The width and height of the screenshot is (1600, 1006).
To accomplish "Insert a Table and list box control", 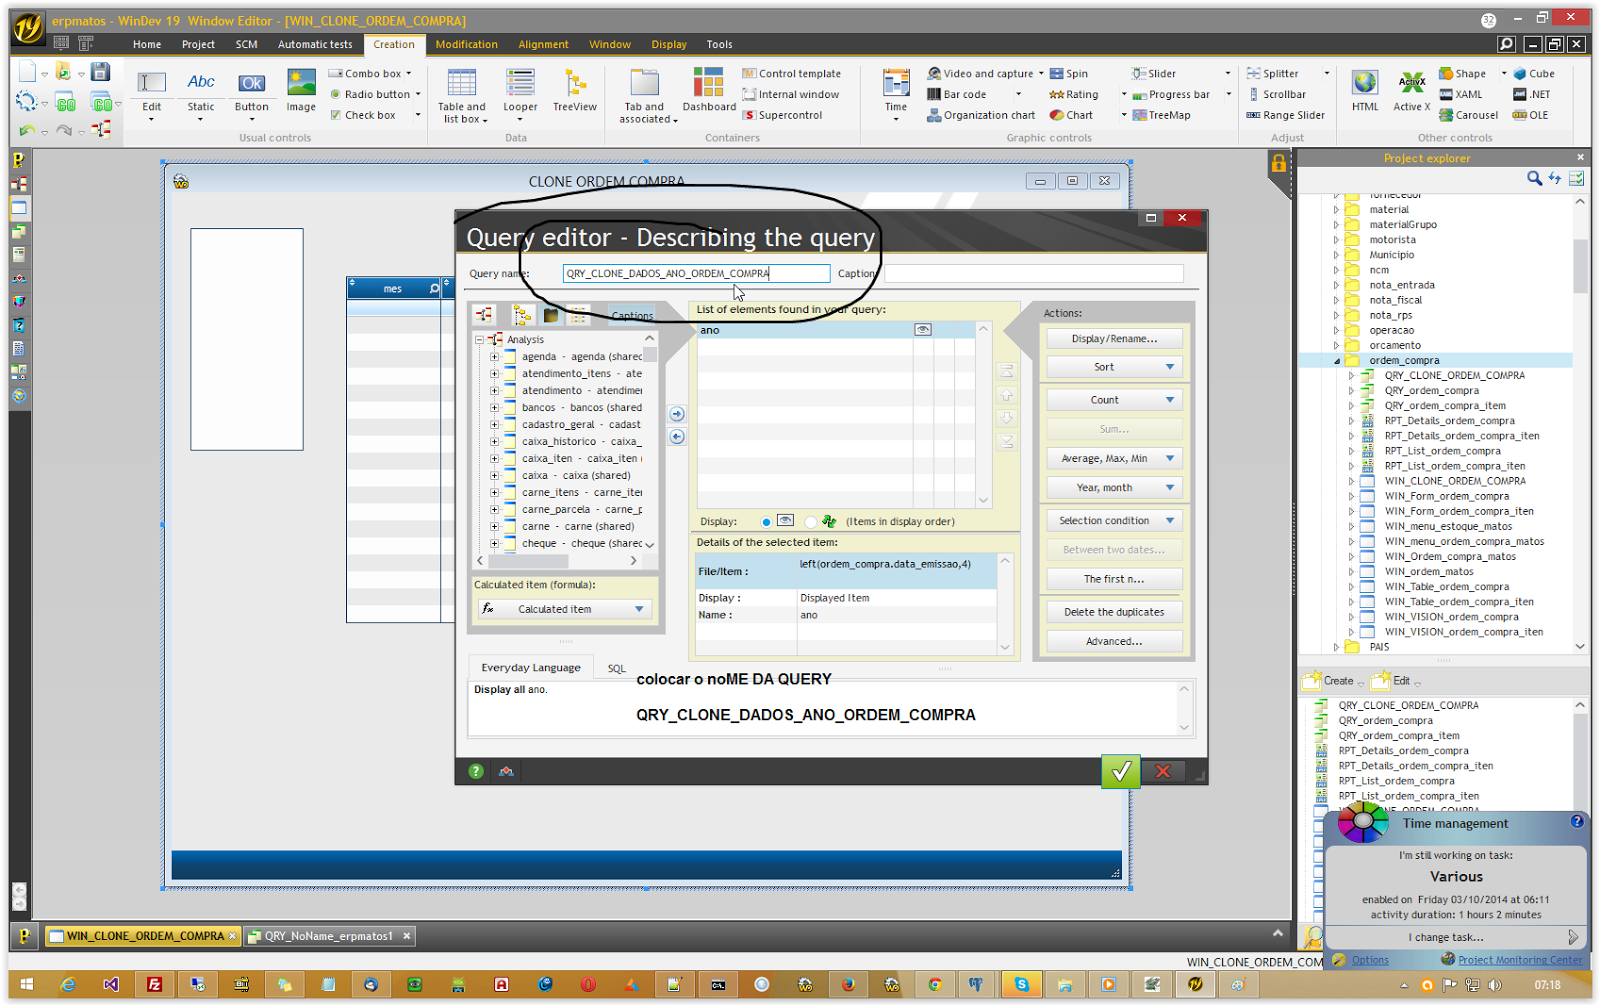I will [x=462, y=96].
